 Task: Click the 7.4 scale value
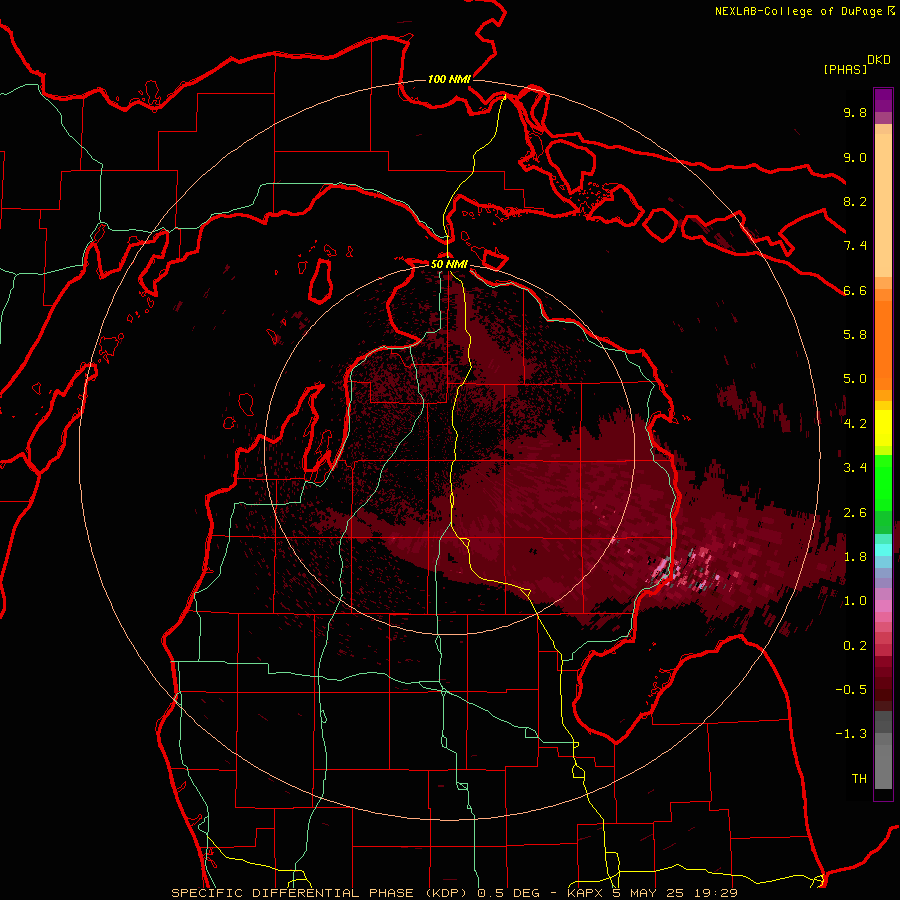(x=855, y=246)
